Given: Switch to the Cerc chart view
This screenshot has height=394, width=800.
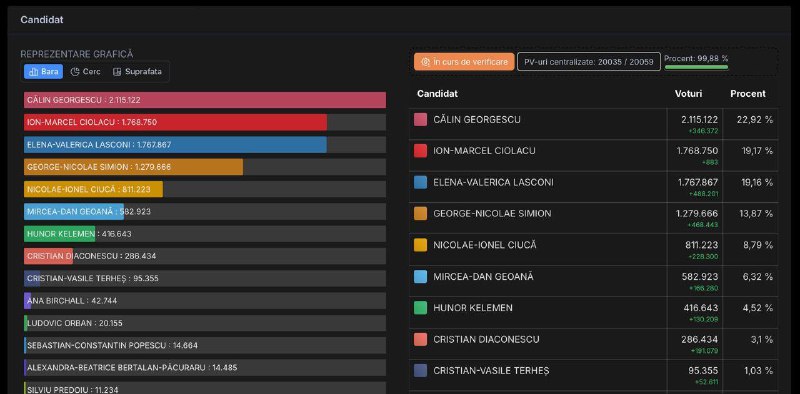Looking at the screenshot, I should [x=85, y=72].
